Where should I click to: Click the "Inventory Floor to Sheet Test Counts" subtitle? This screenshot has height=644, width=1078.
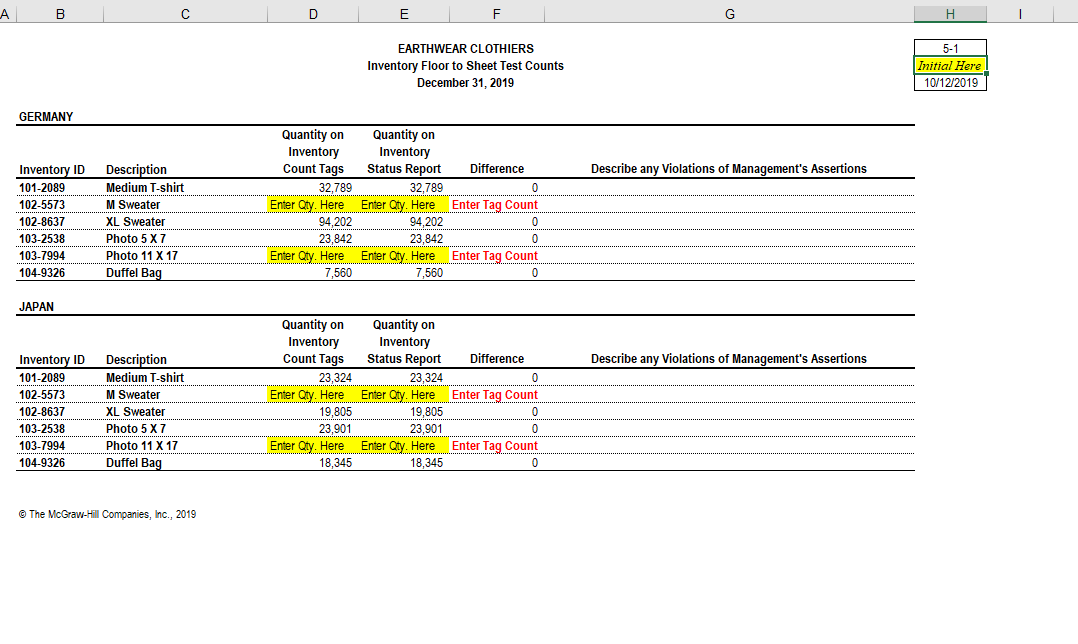pos(465,66)
